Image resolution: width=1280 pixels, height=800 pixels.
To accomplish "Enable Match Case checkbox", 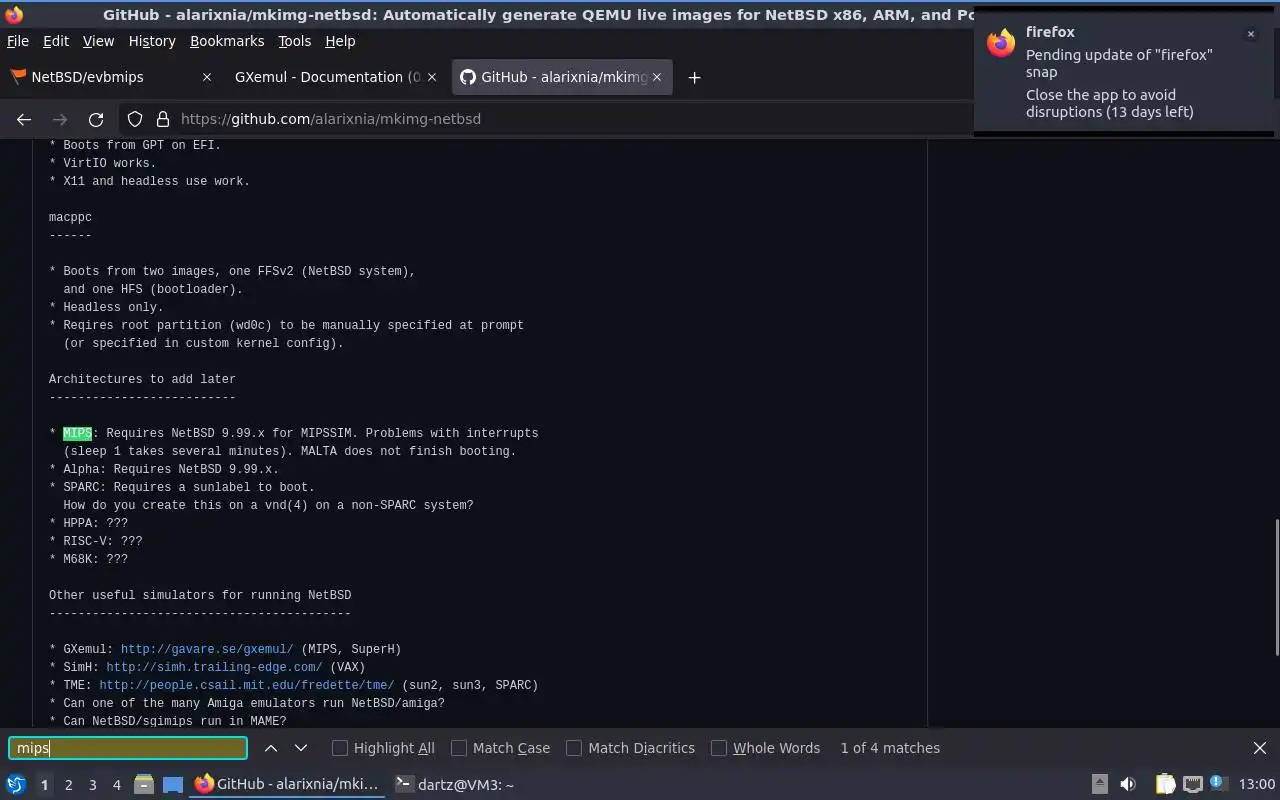I will click(x=459, y=748).
